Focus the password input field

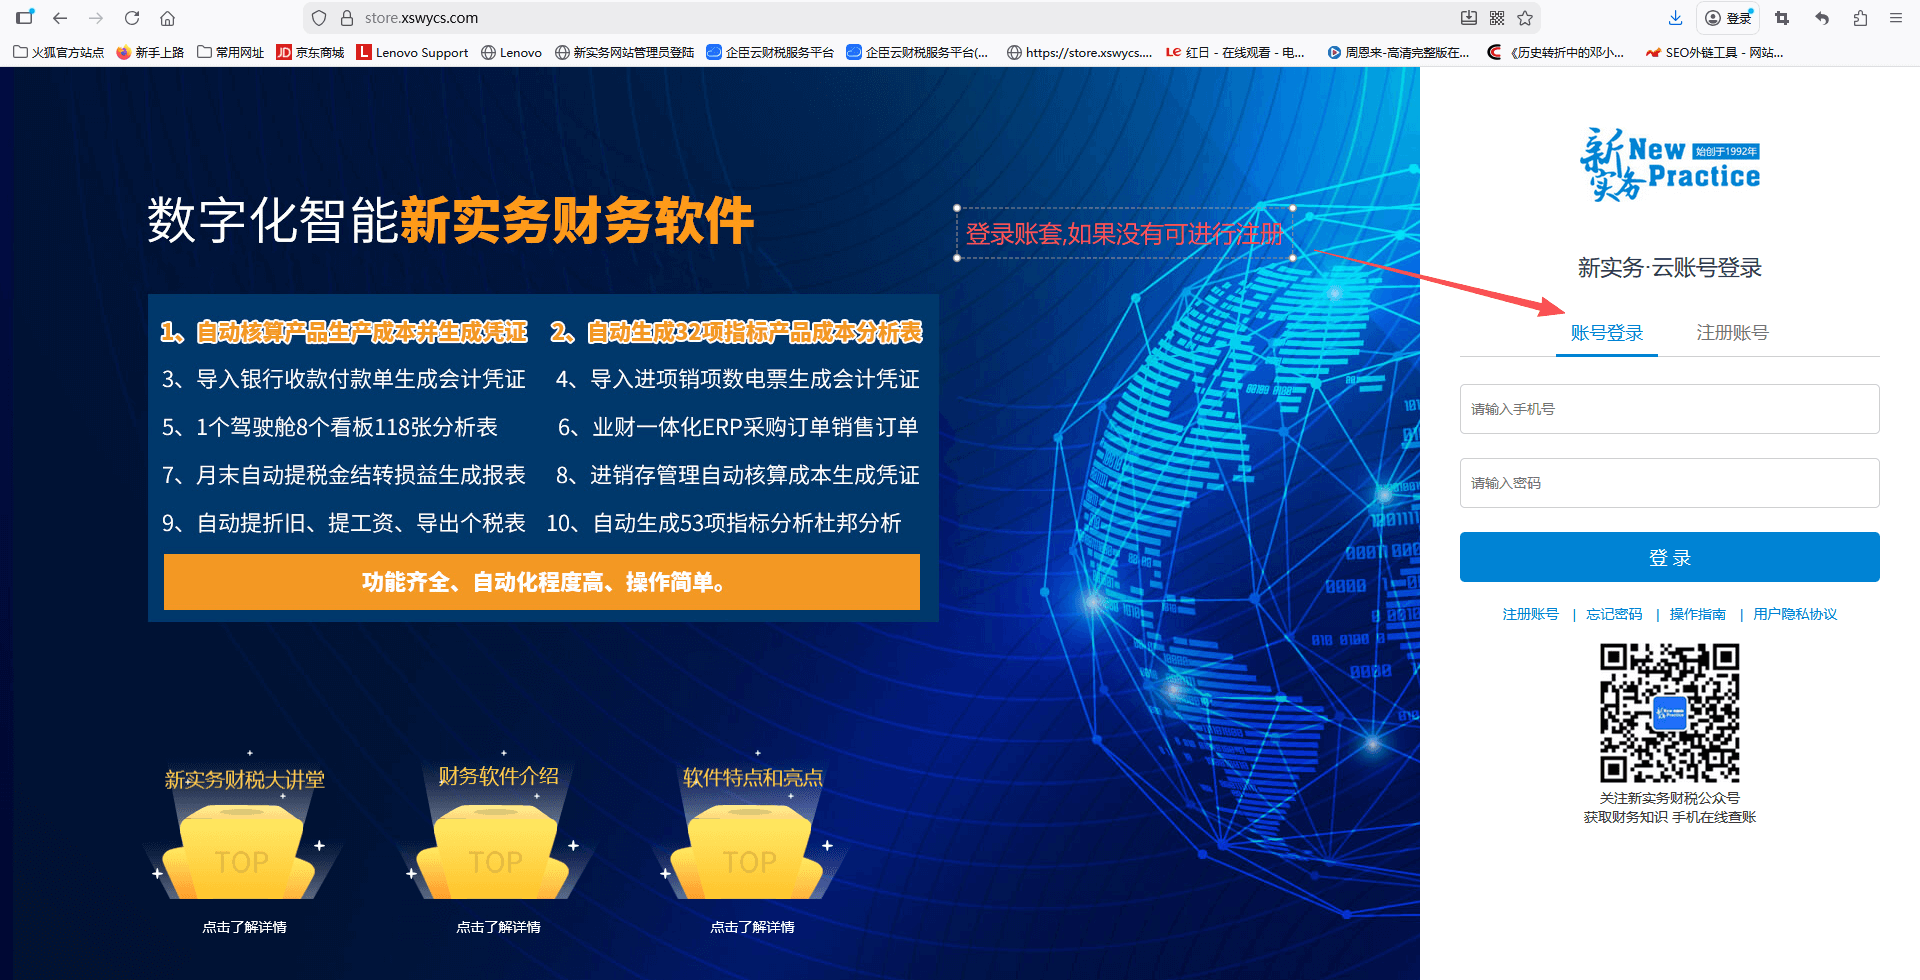(x=1669, y=483)
